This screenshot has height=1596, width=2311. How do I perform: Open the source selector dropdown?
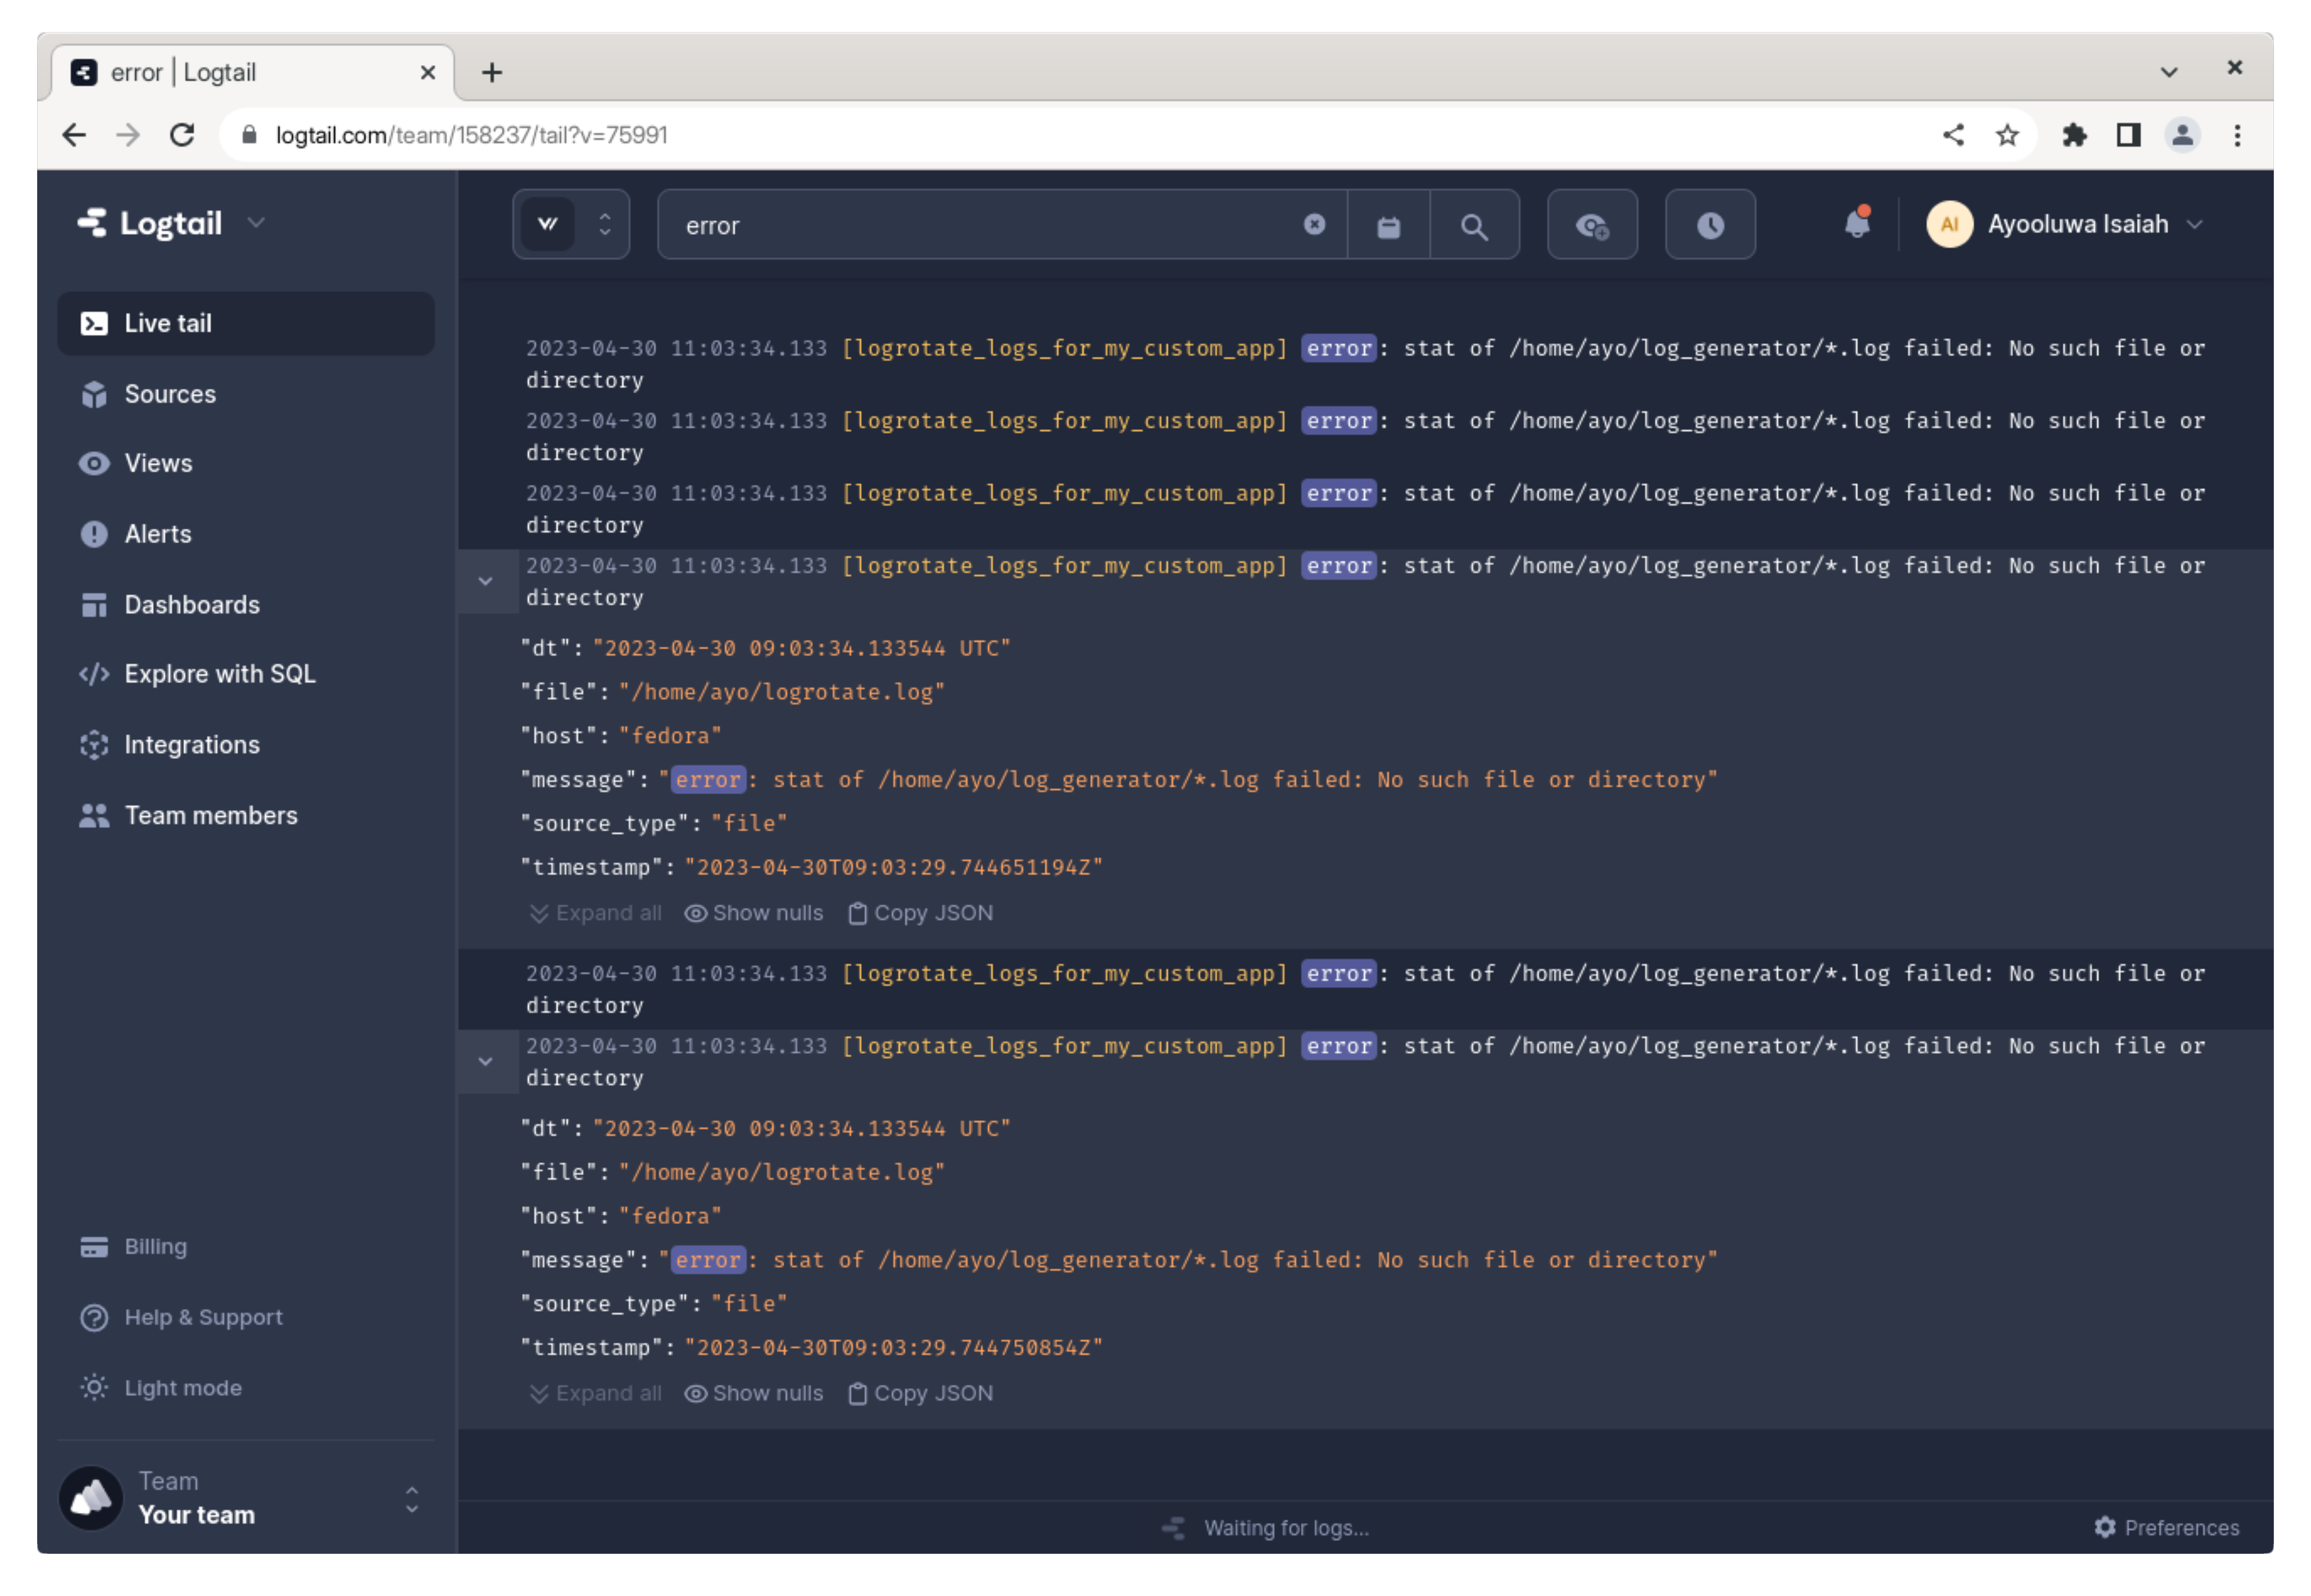(571, 225)
